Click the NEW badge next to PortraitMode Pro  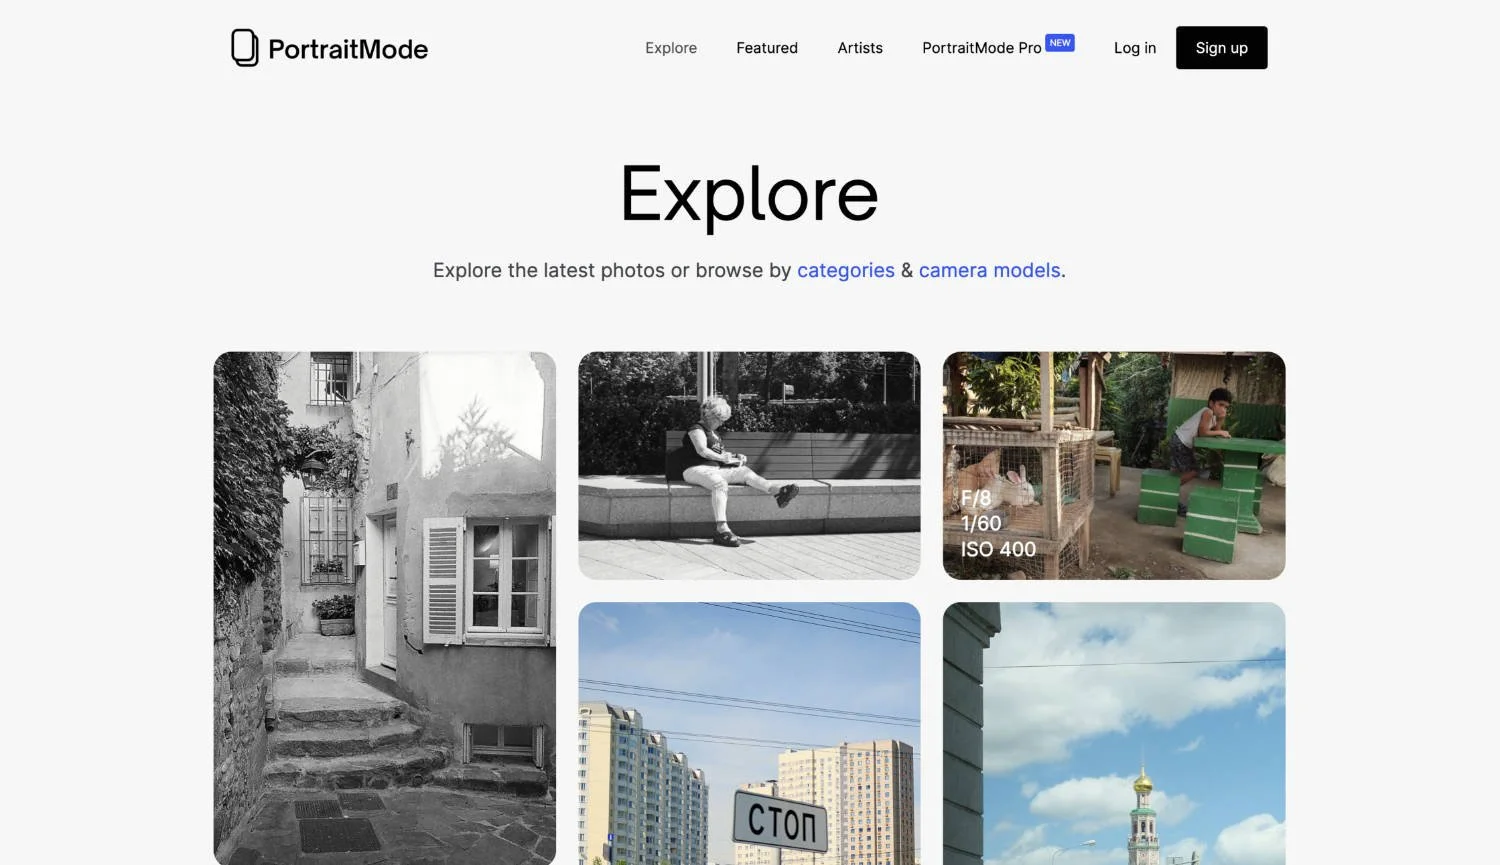[x=1060, y=43]
